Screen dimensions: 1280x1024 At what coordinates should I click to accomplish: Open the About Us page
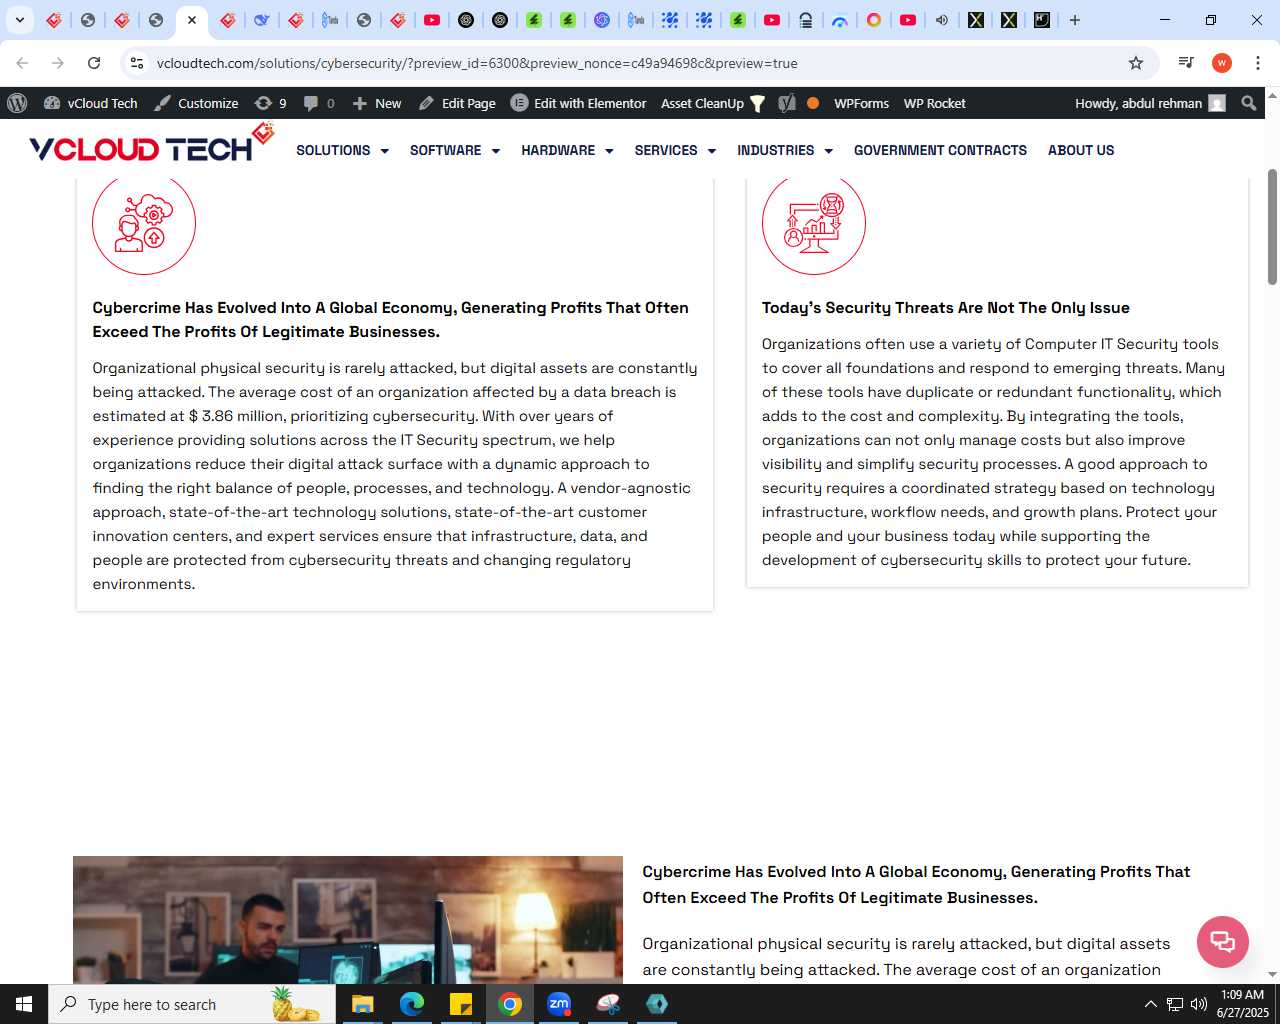[x=1080, y=150]
